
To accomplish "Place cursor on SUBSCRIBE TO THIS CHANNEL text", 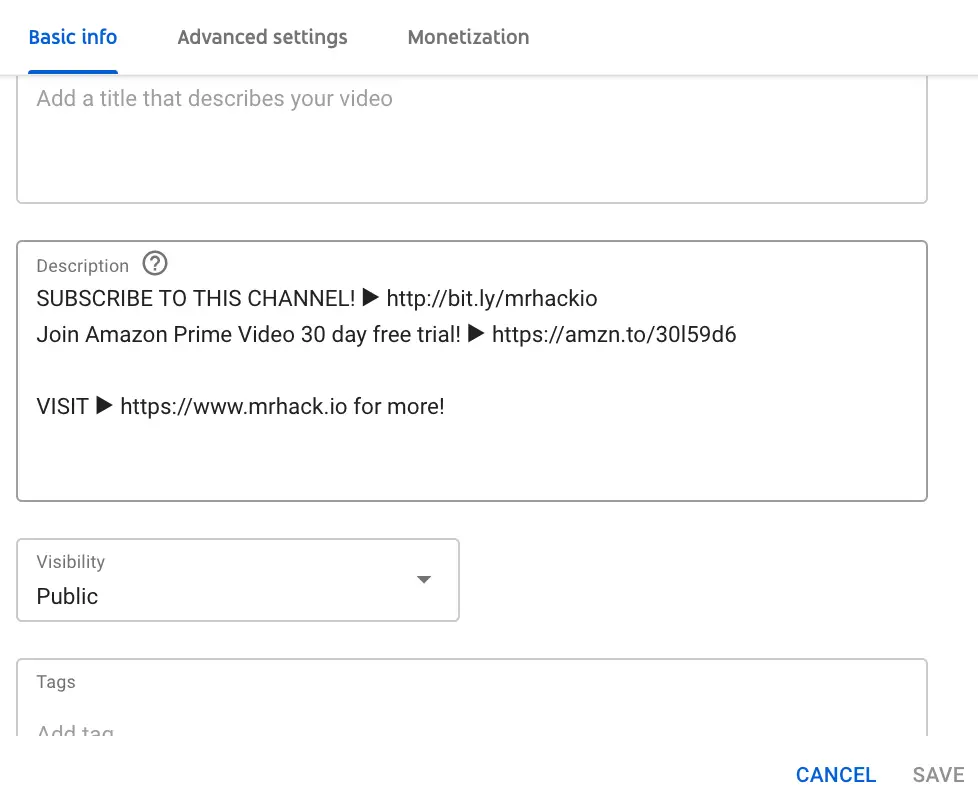I will (195, 298).
